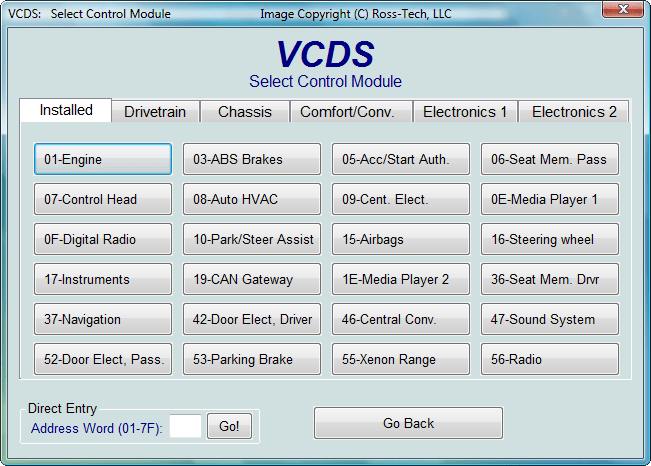Switch to the Installed tab
Screen dimensions: 651x466
[66, 110]
